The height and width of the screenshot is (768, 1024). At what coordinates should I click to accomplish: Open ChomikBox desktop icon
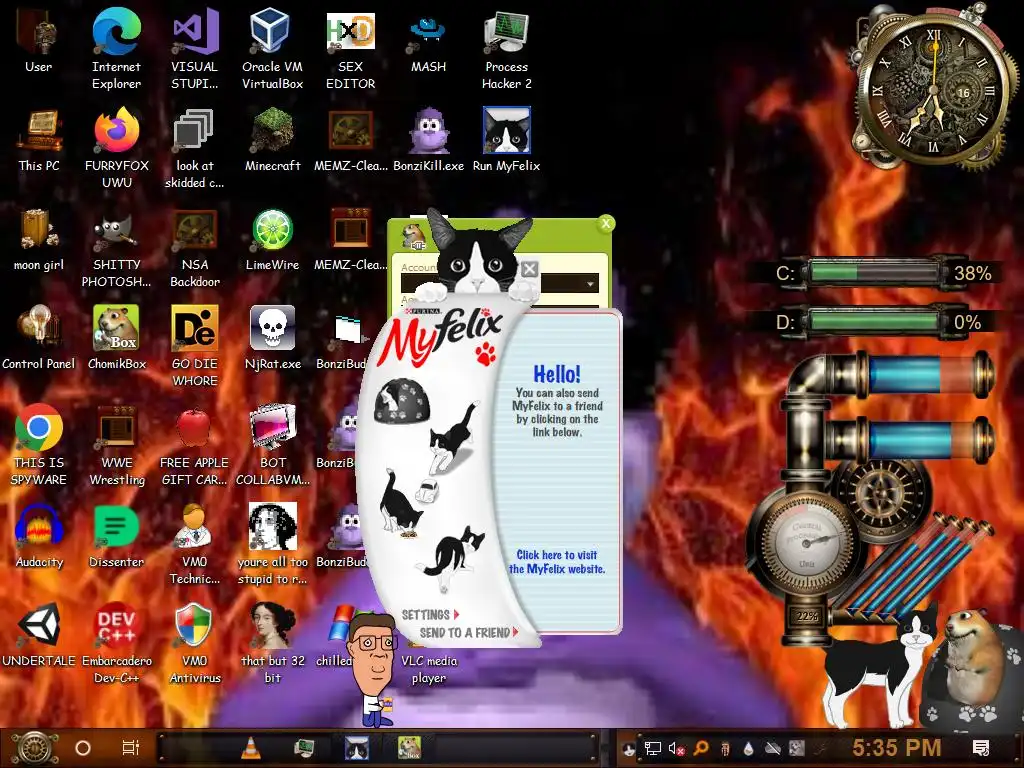116,328
